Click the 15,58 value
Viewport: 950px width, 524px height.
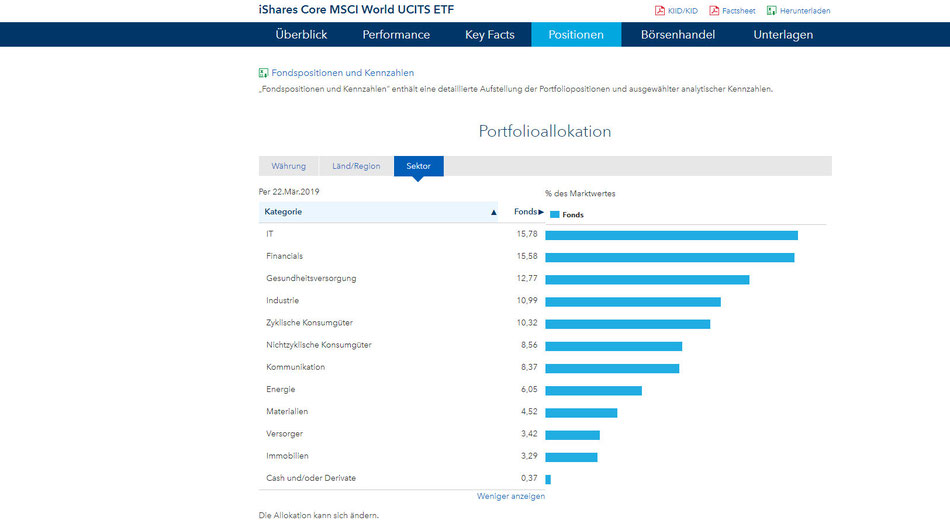point(527,256)
